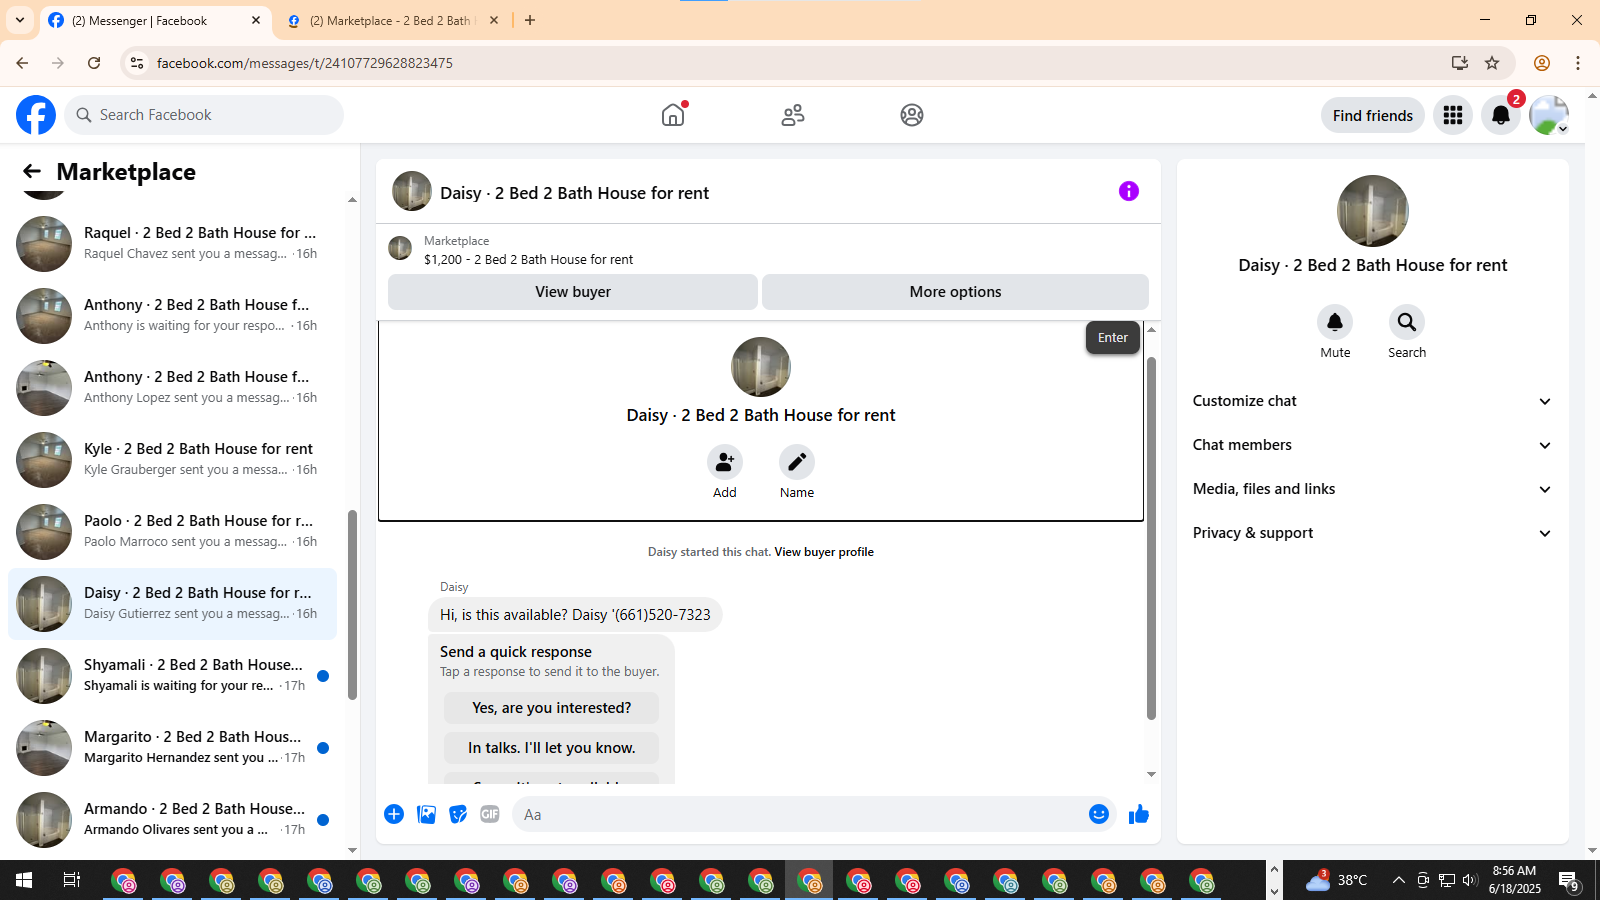Open the Friends icon in top nav

click(793, 115)
